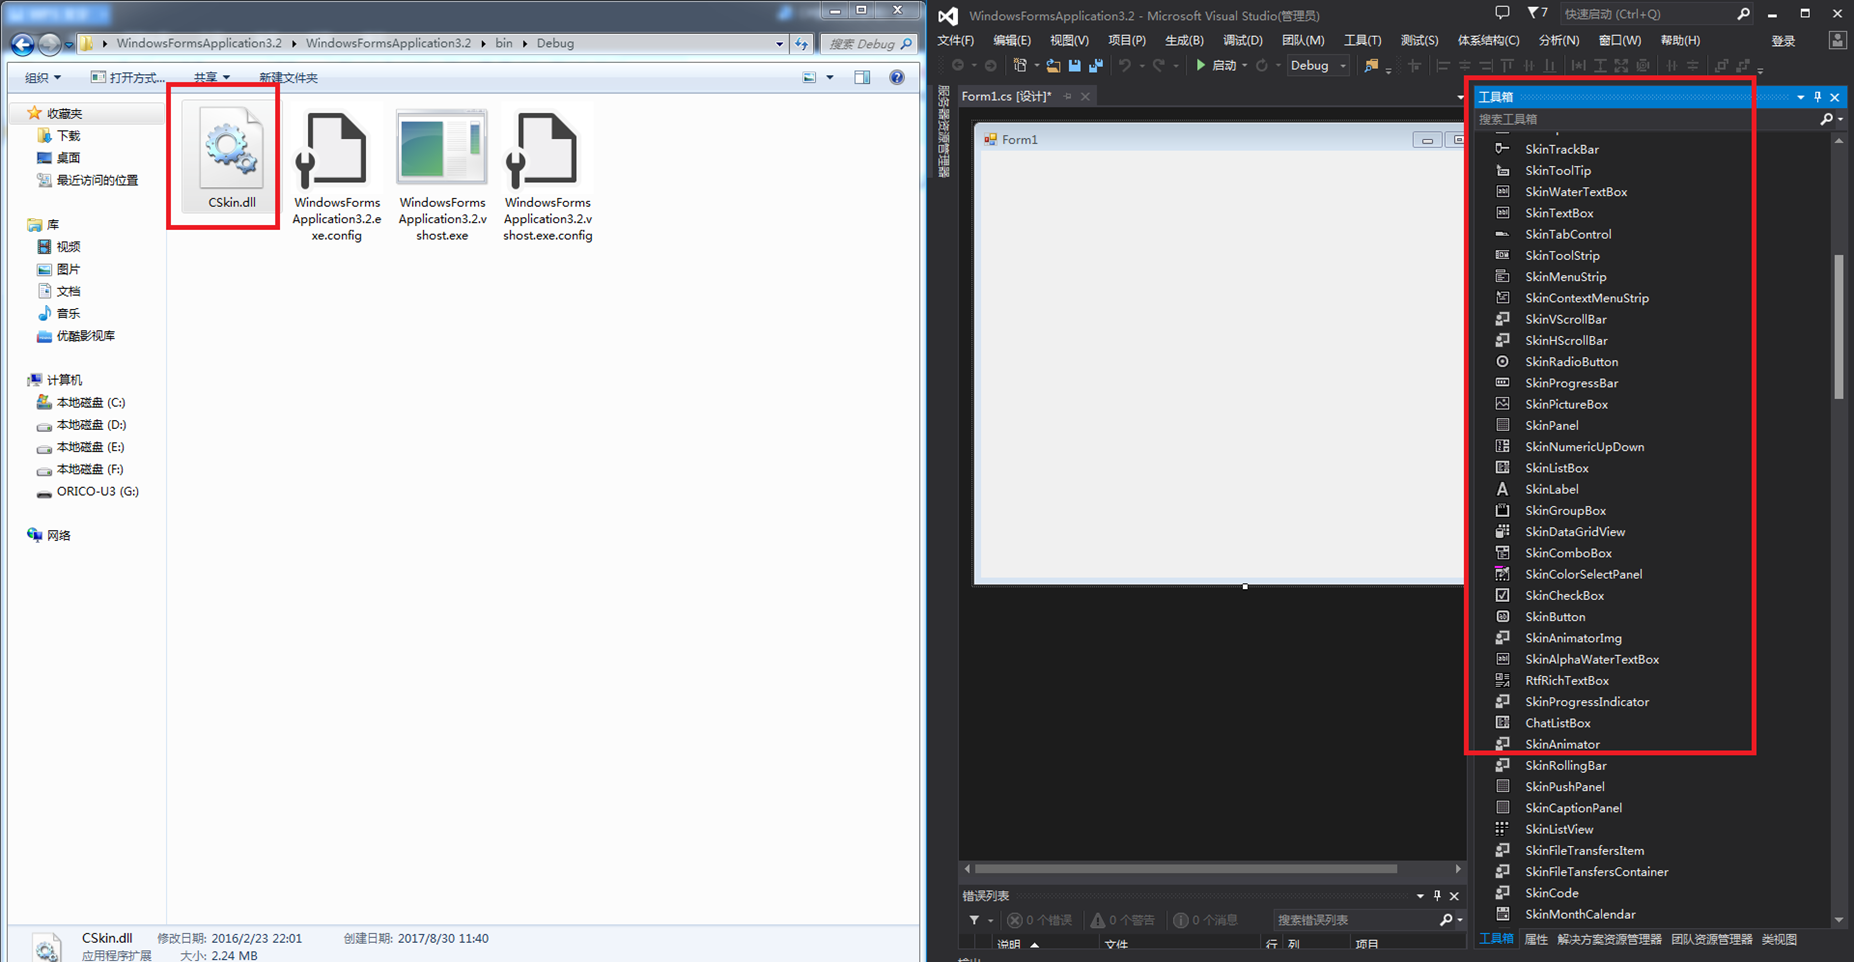The width and height of the screenshot is (1854, 962).
Task: Open 组织 dropdown in Explorer toolbar
Action: (x=42, y=77)
